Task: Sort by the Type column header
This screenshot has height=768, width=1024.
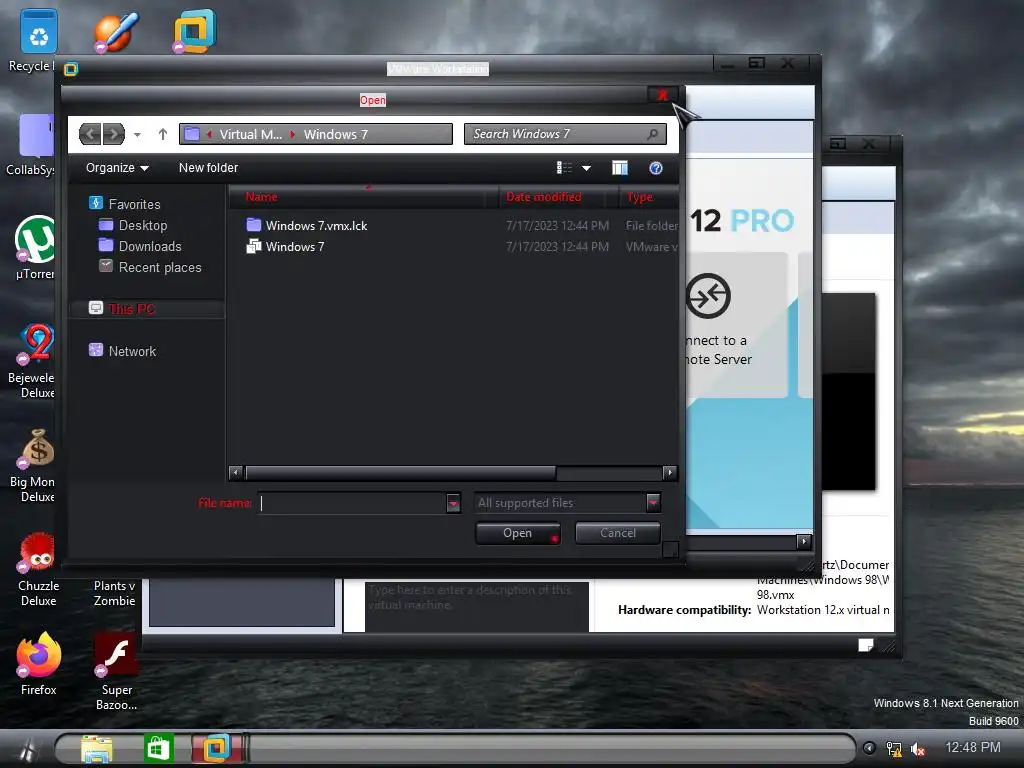Action: click(639, 197)
